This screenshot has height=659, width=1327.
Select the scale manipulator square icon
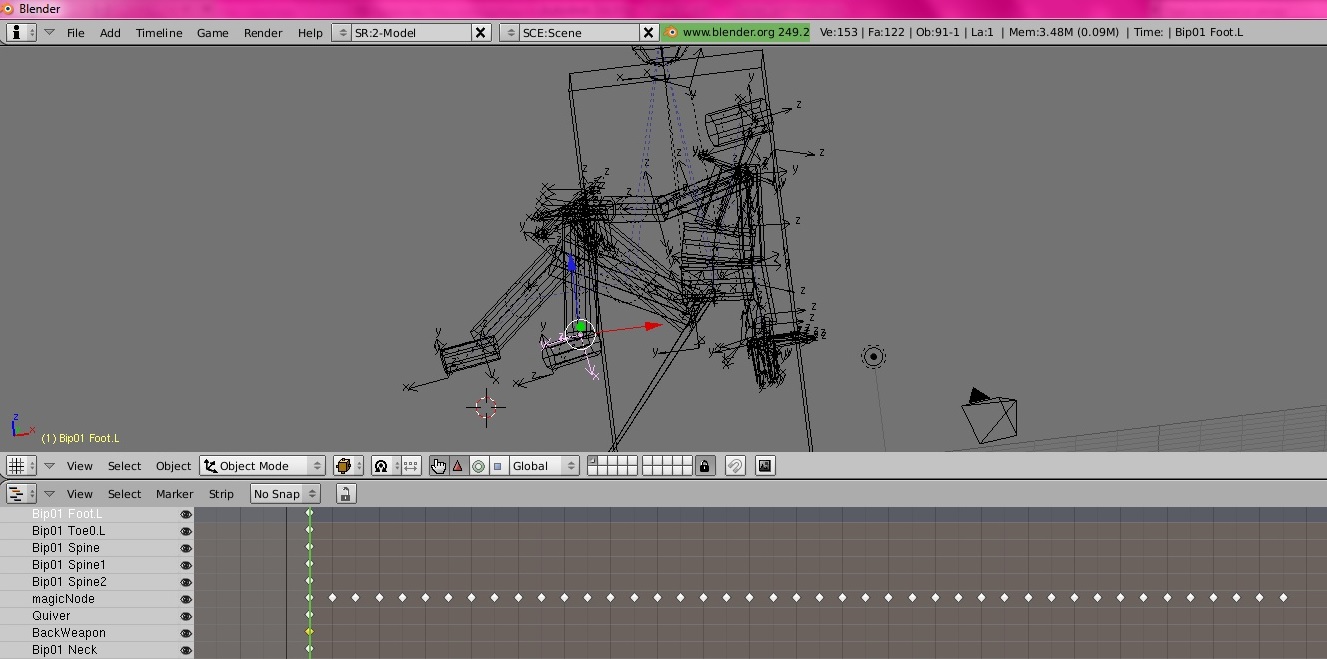click(497, 466)
